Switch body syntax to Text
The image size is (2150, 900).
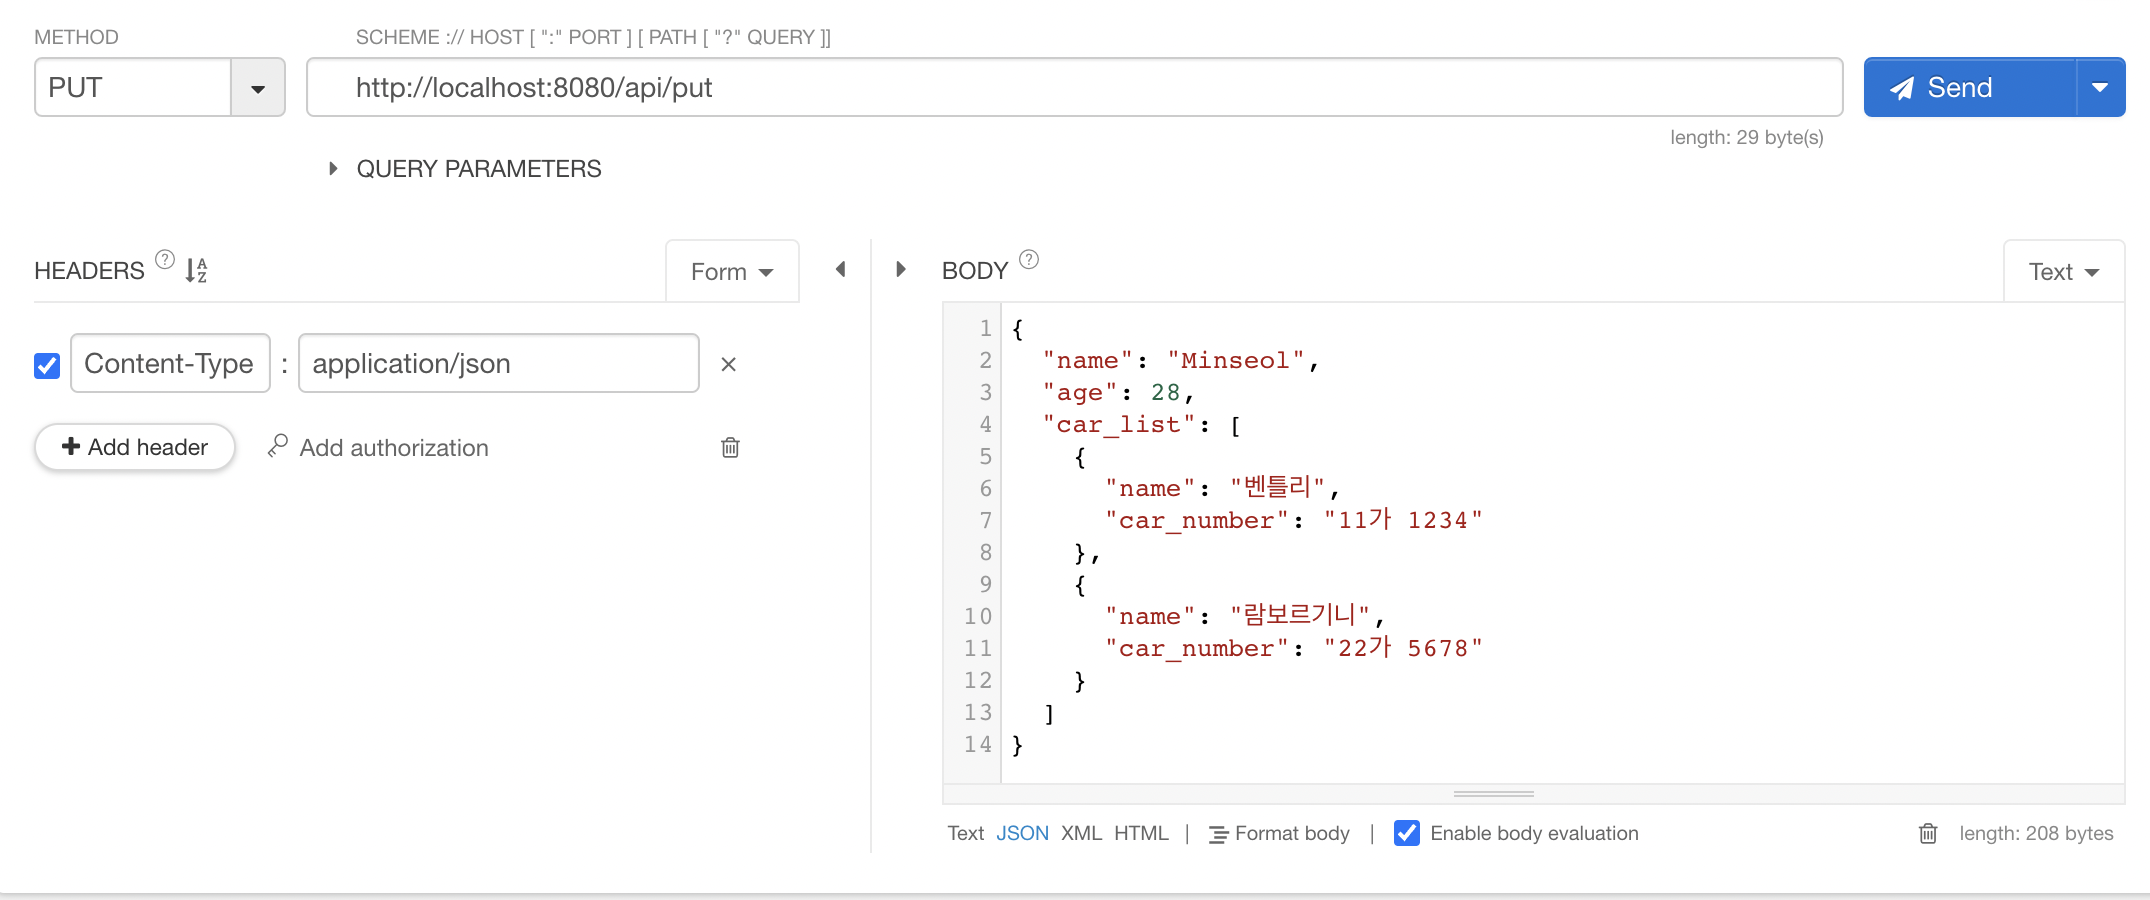pos(966,833)
